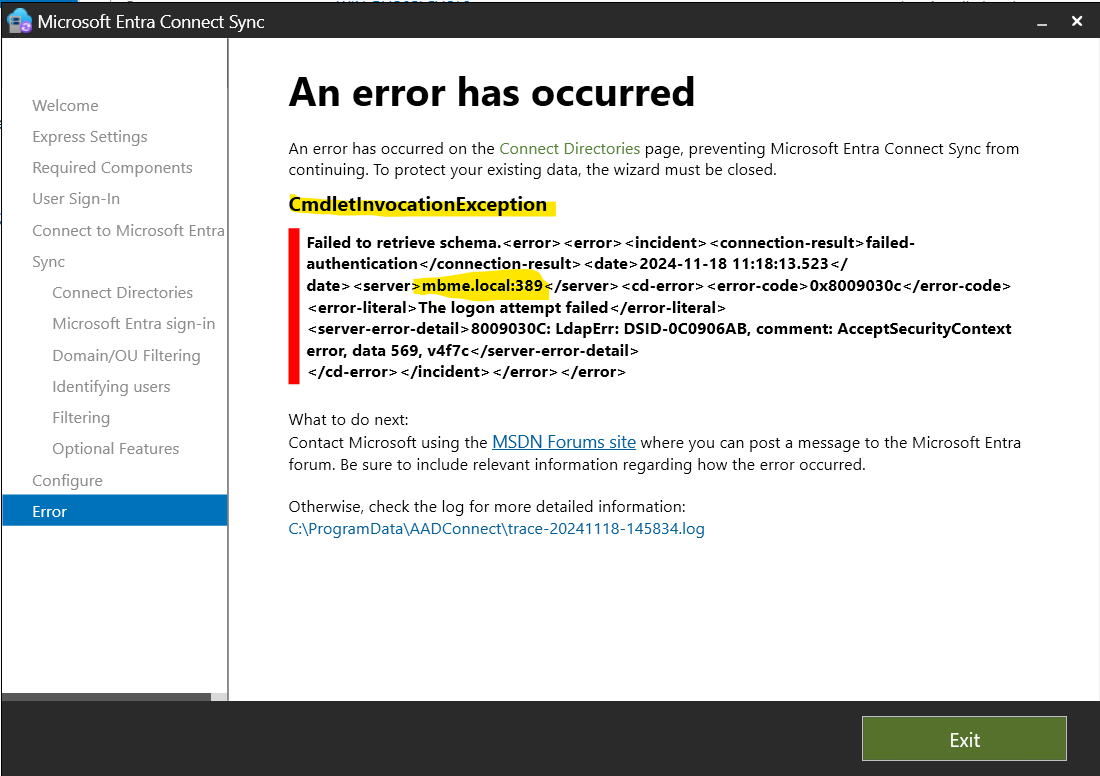1100x776 pixels.
Task: Click the sidebar horizontal scrollbar
Action: [x=106, y=697]
